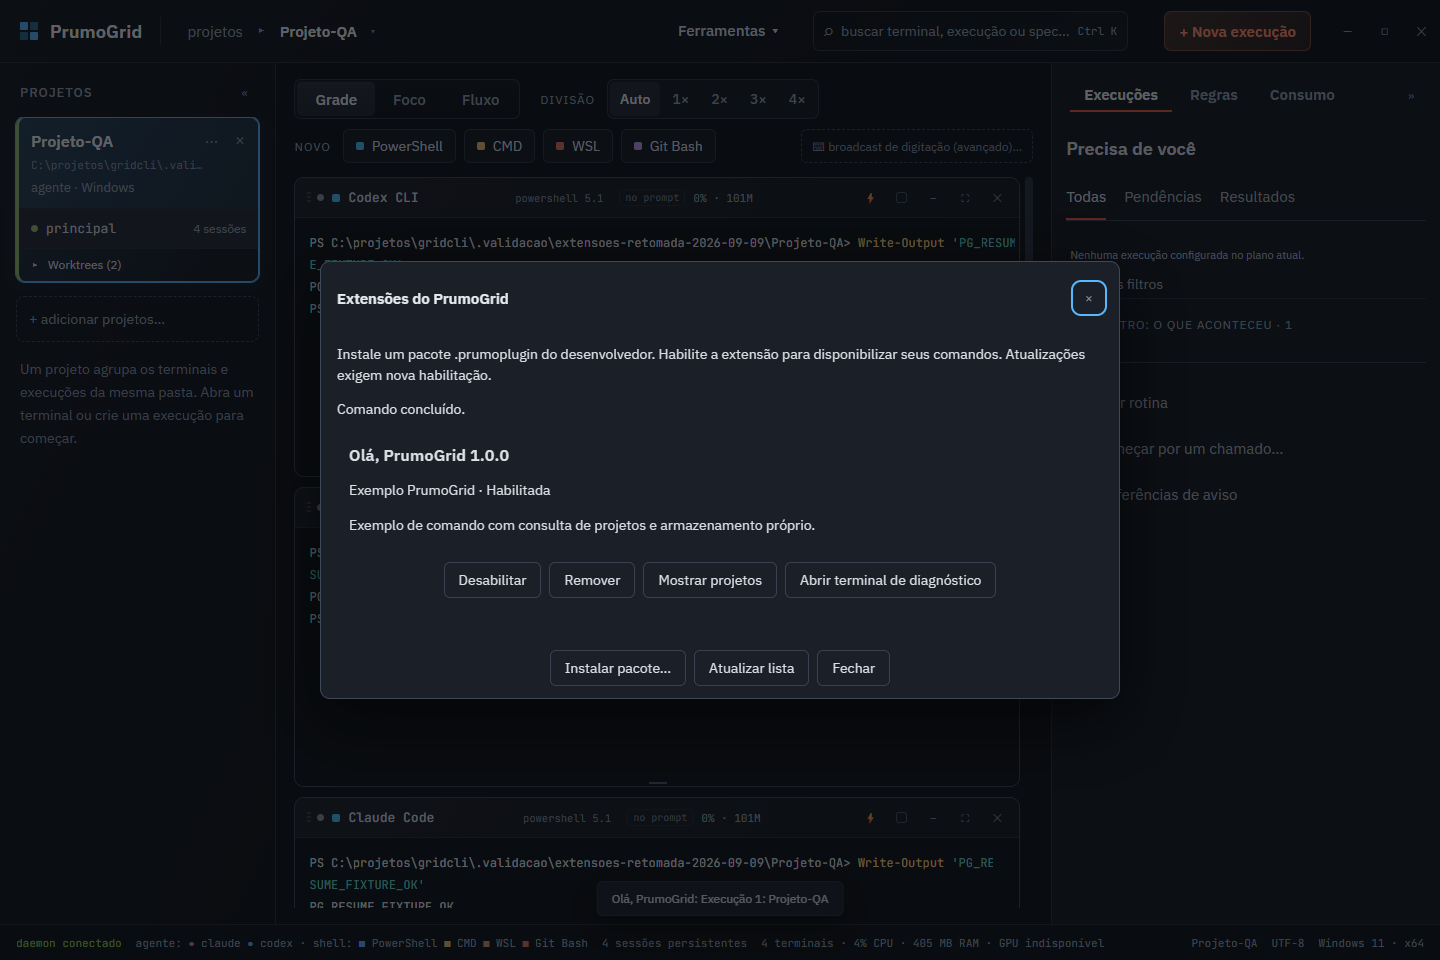Click + Nova execução button

click(x=1237, y=31)
